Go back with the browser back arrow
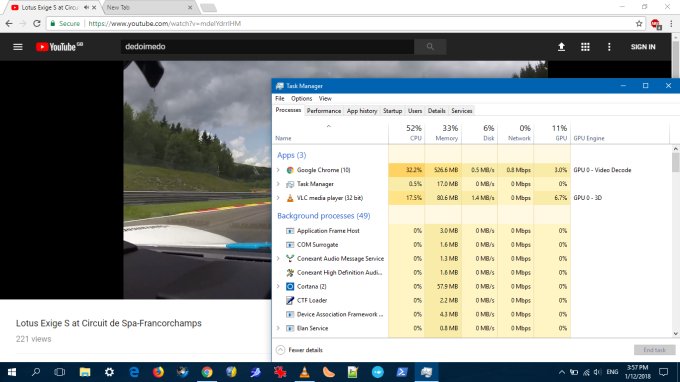Viewport: 680px width, 382px height. coord(9,23)
